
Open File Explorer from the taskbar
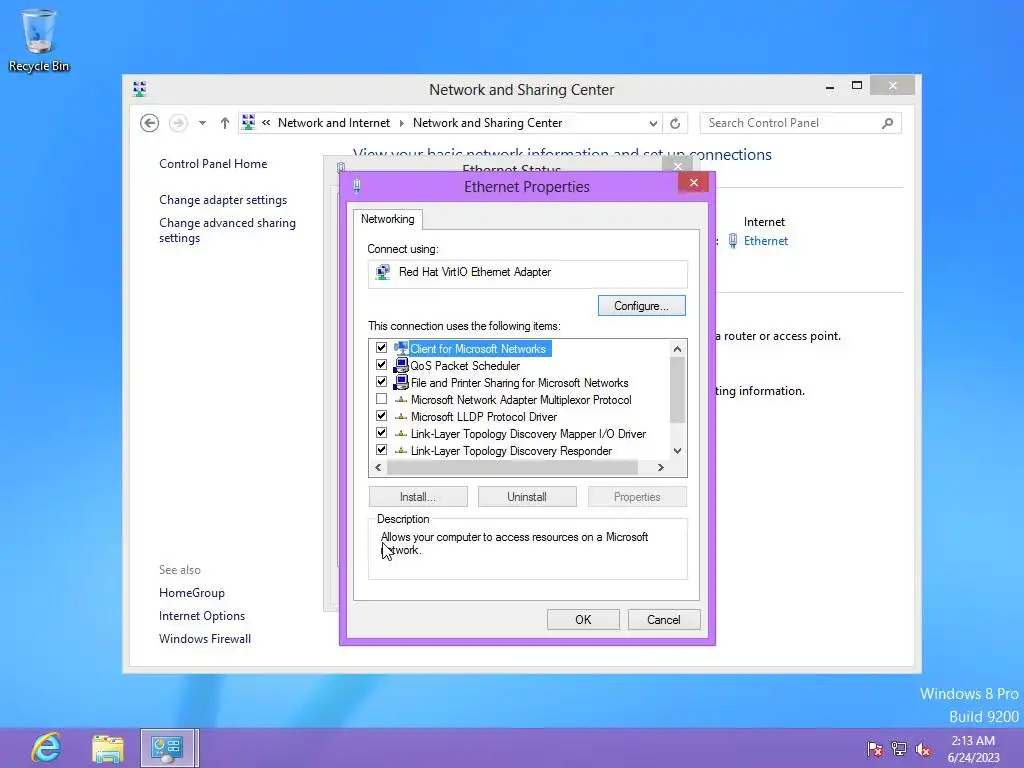click(108, 748)
